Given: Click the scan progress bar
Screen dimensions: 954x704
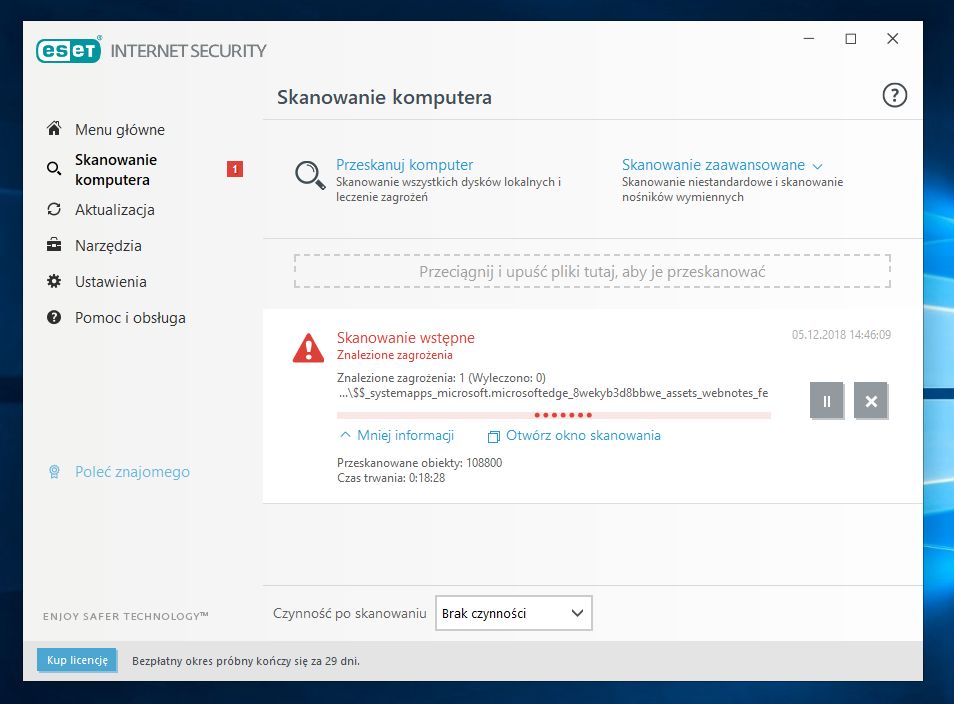Looking at the screenshot, I should tap(554, 415).
